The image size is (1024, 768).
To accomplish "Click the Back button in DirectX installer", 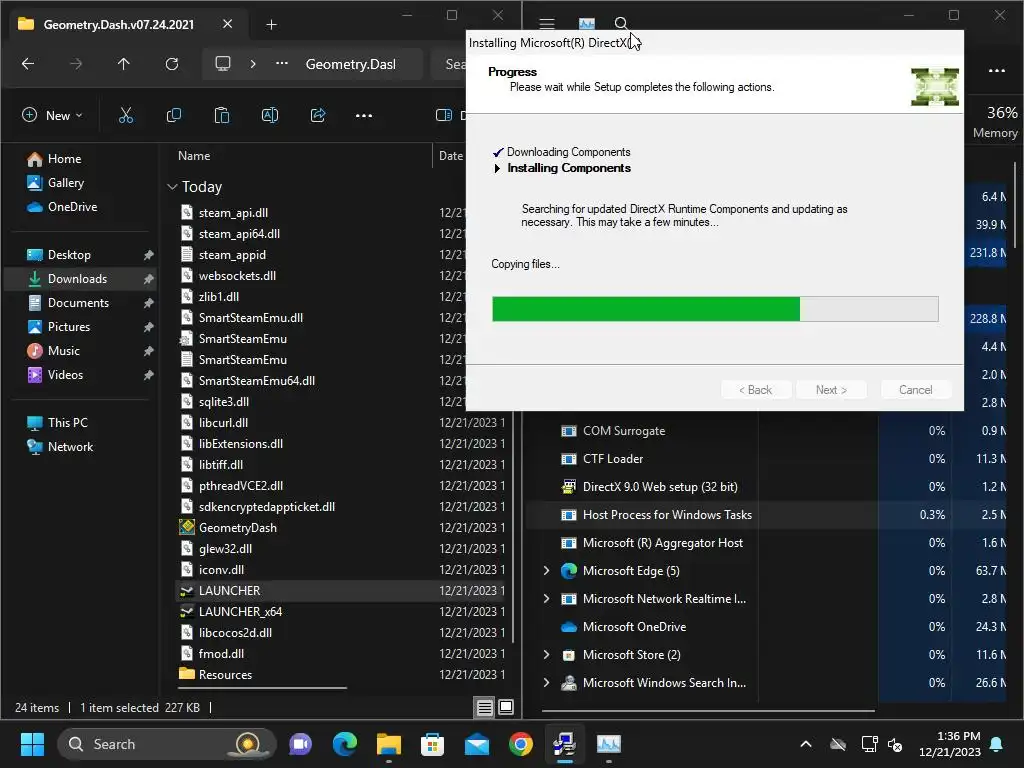I will (756, 390).
